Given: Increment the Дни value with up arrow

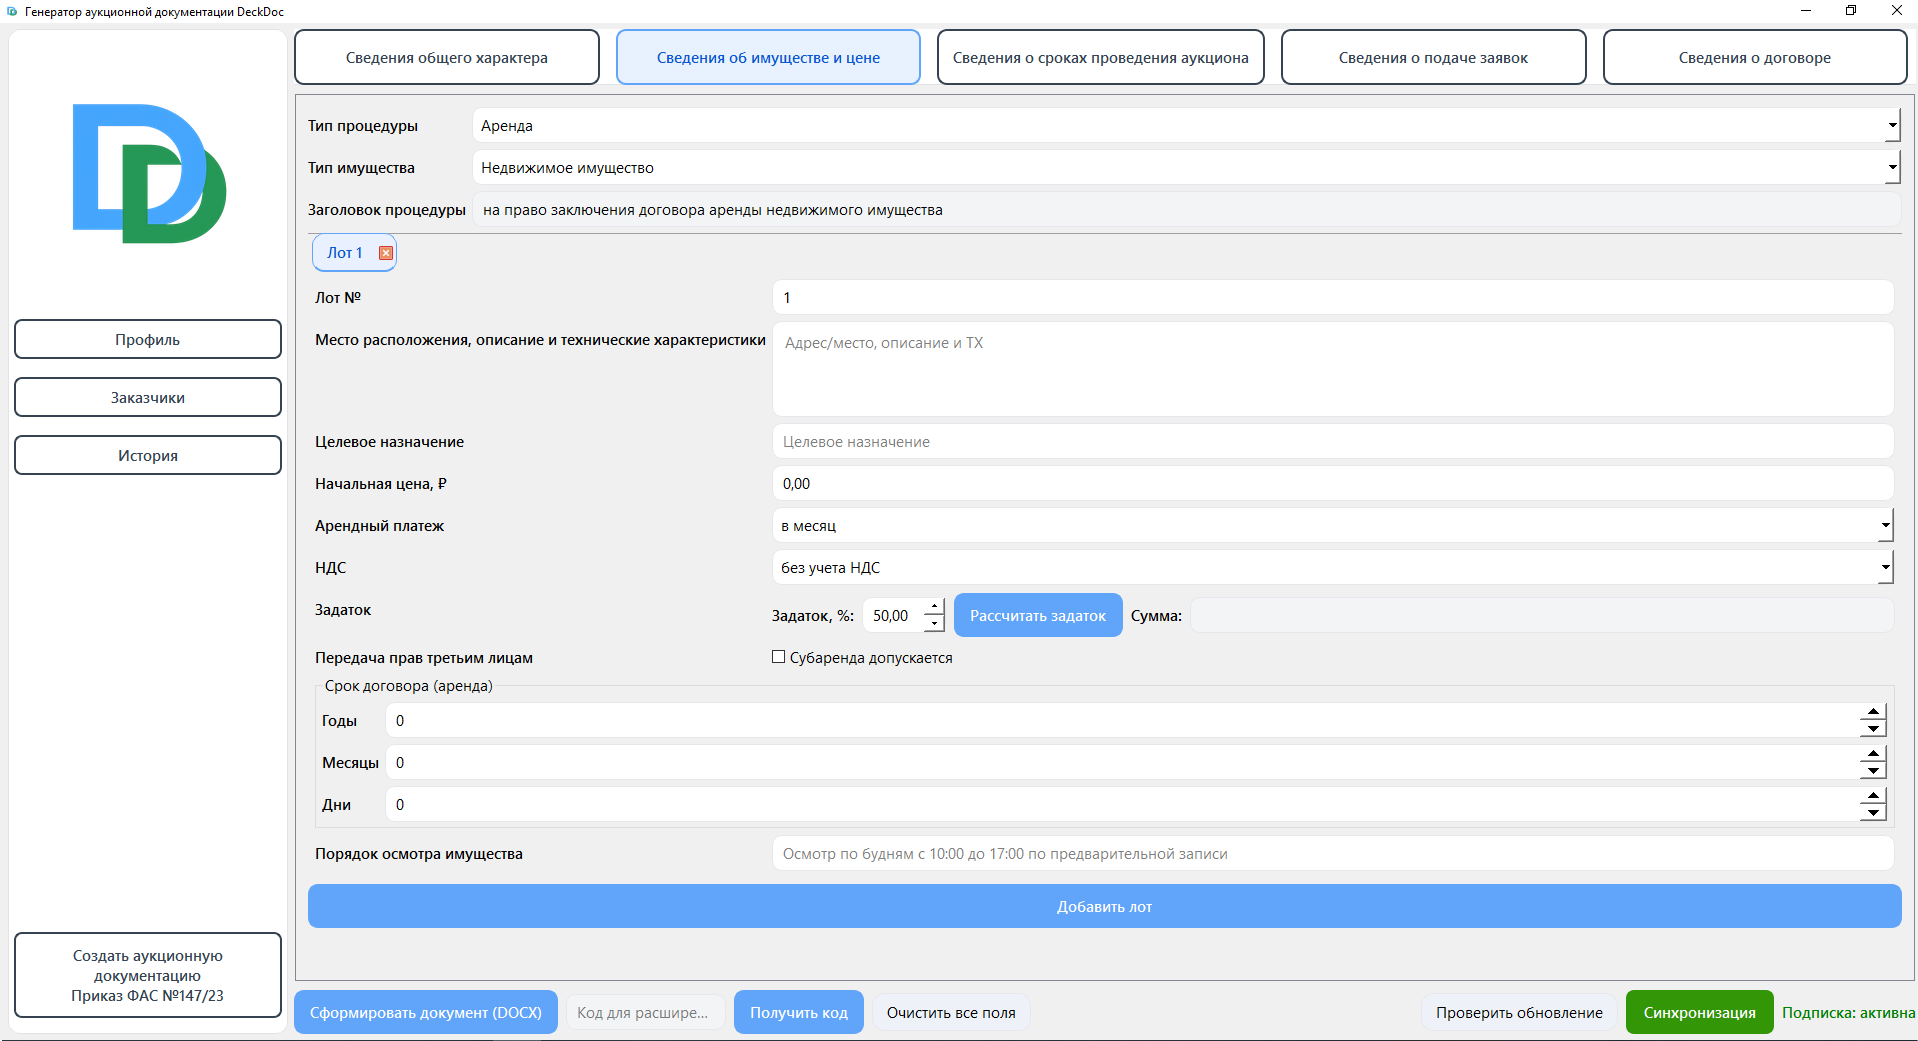Looking at the screenshot, I should [x=1872, y=796].
